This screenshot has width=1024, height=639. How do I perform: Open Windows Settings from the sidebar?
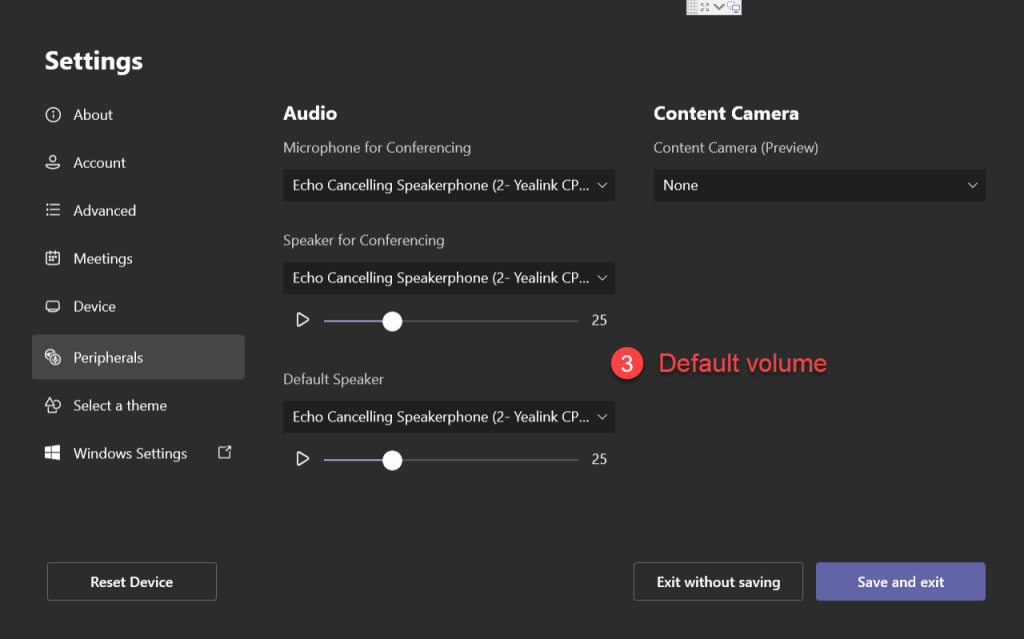129,454
